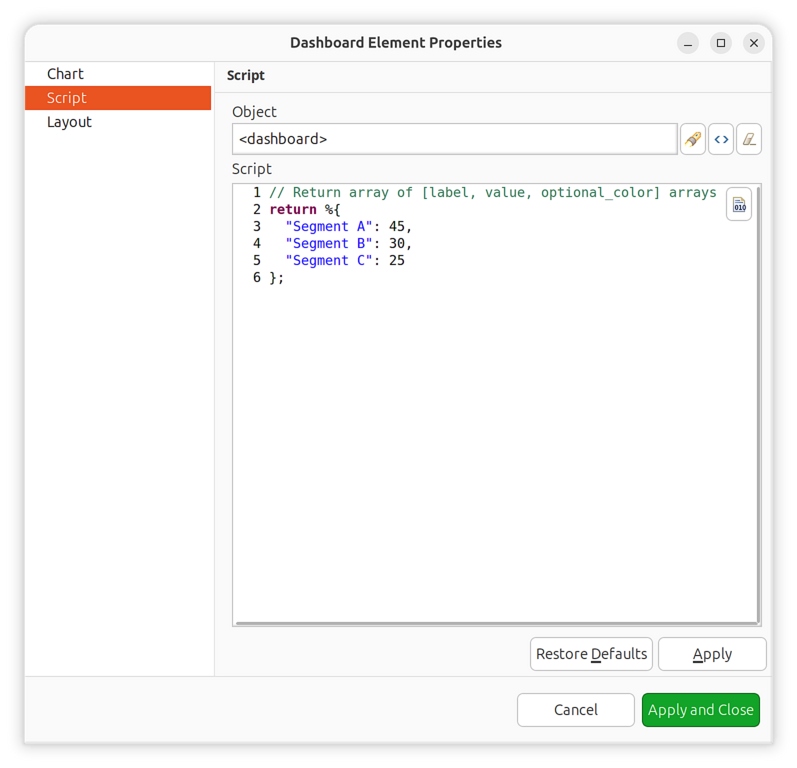Click the angle-brackets context object icon
The height and width of the screenshot is (768, 797).
click(x=721, y=139)
